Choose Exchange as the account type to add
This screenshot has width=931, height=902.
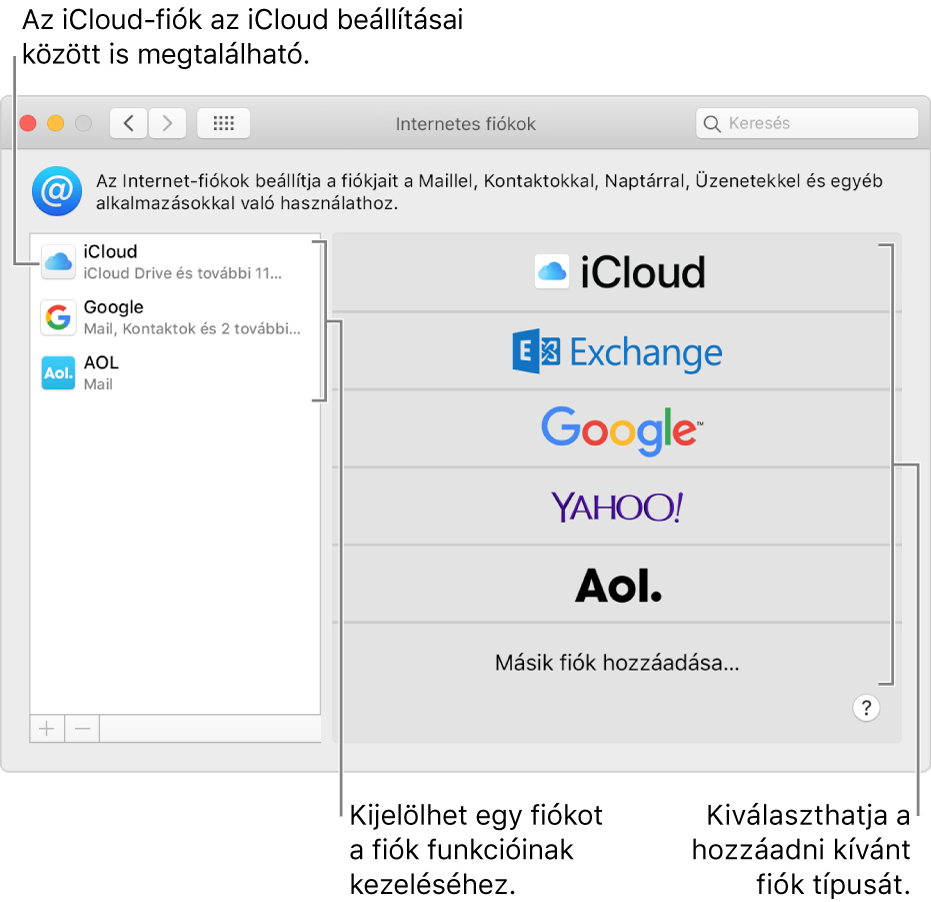[617, 351]
